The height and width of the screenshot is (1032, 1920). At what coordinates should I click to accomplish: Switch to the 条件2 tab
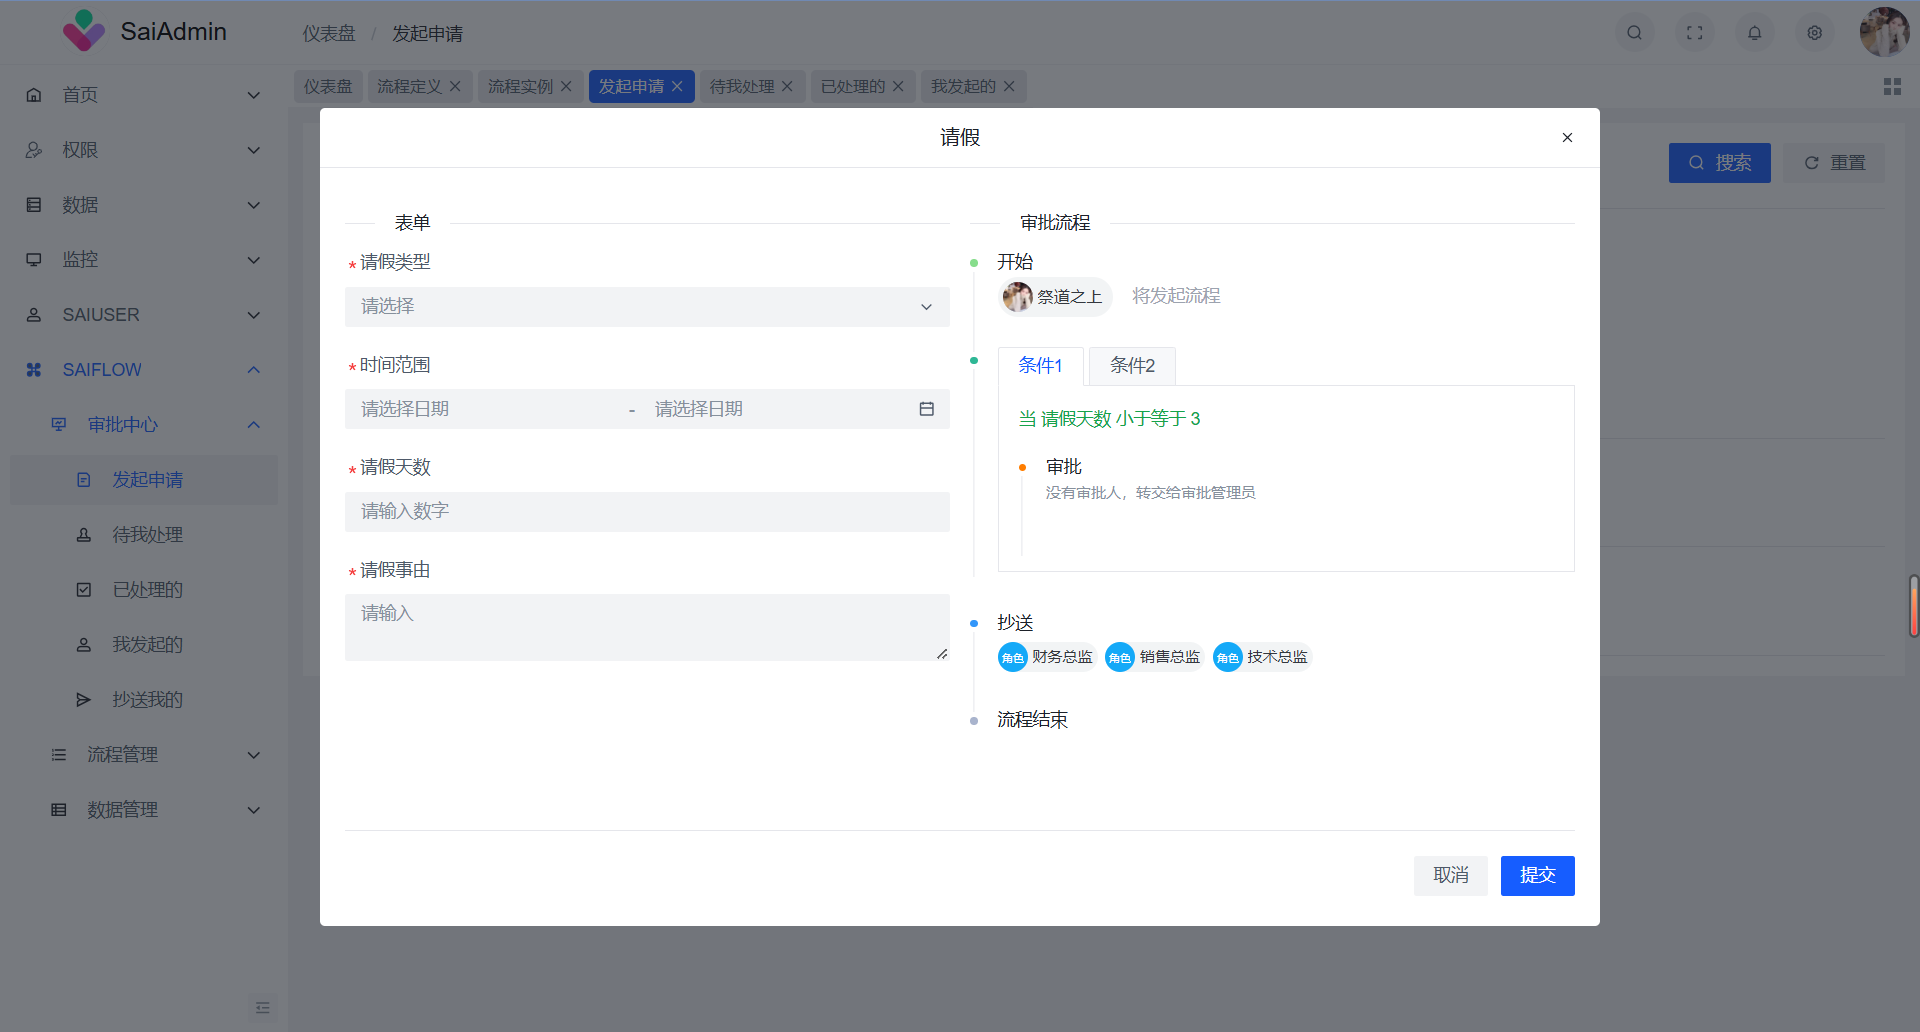click(1132, 366)
